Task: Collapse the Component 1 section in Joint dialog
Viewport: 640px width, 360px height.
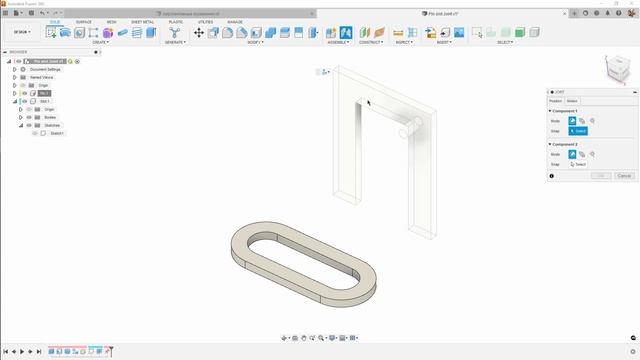Action: point(550,111)
